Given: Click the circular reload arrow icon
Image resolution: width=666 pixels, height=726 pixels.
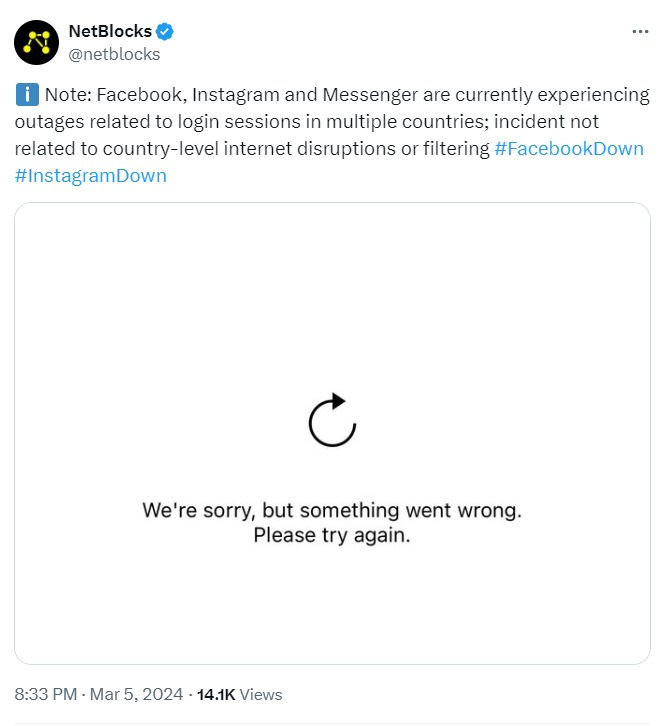Looking at the screenshot, I should point(333,419).
